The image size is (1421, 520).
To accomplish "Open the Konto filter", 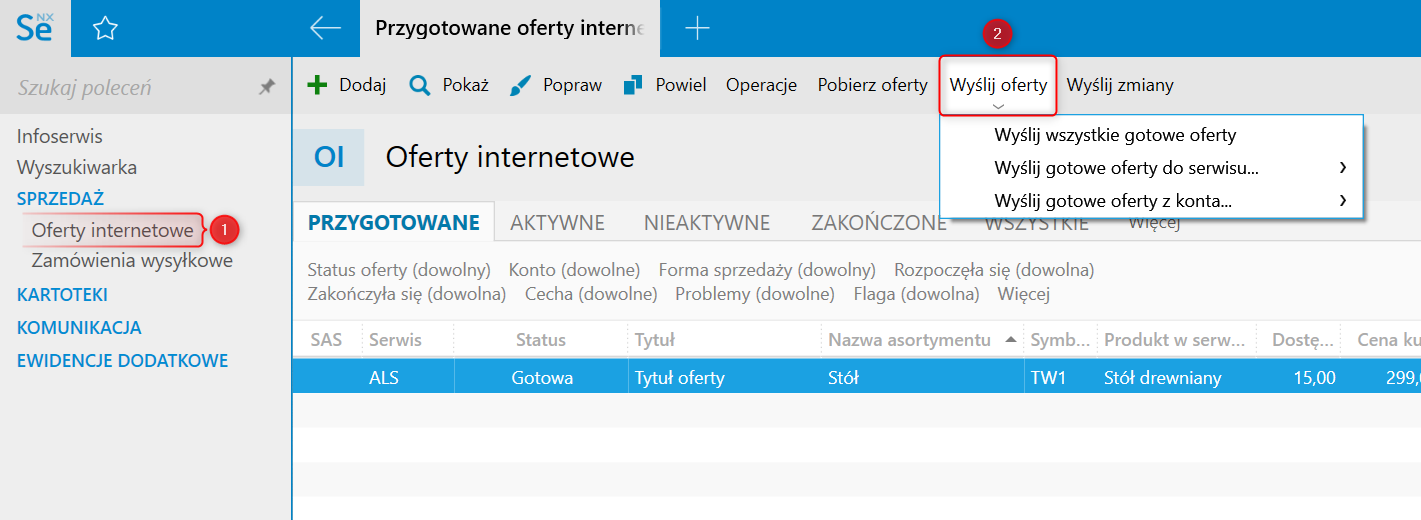I will coord(574,270).
